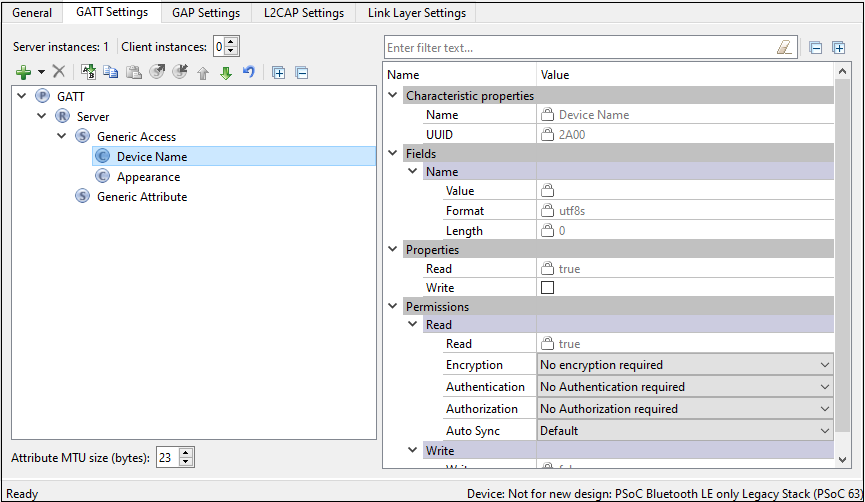Click the blue Undo arrow icon
The image size is (865, 502).
pos(249,72)
